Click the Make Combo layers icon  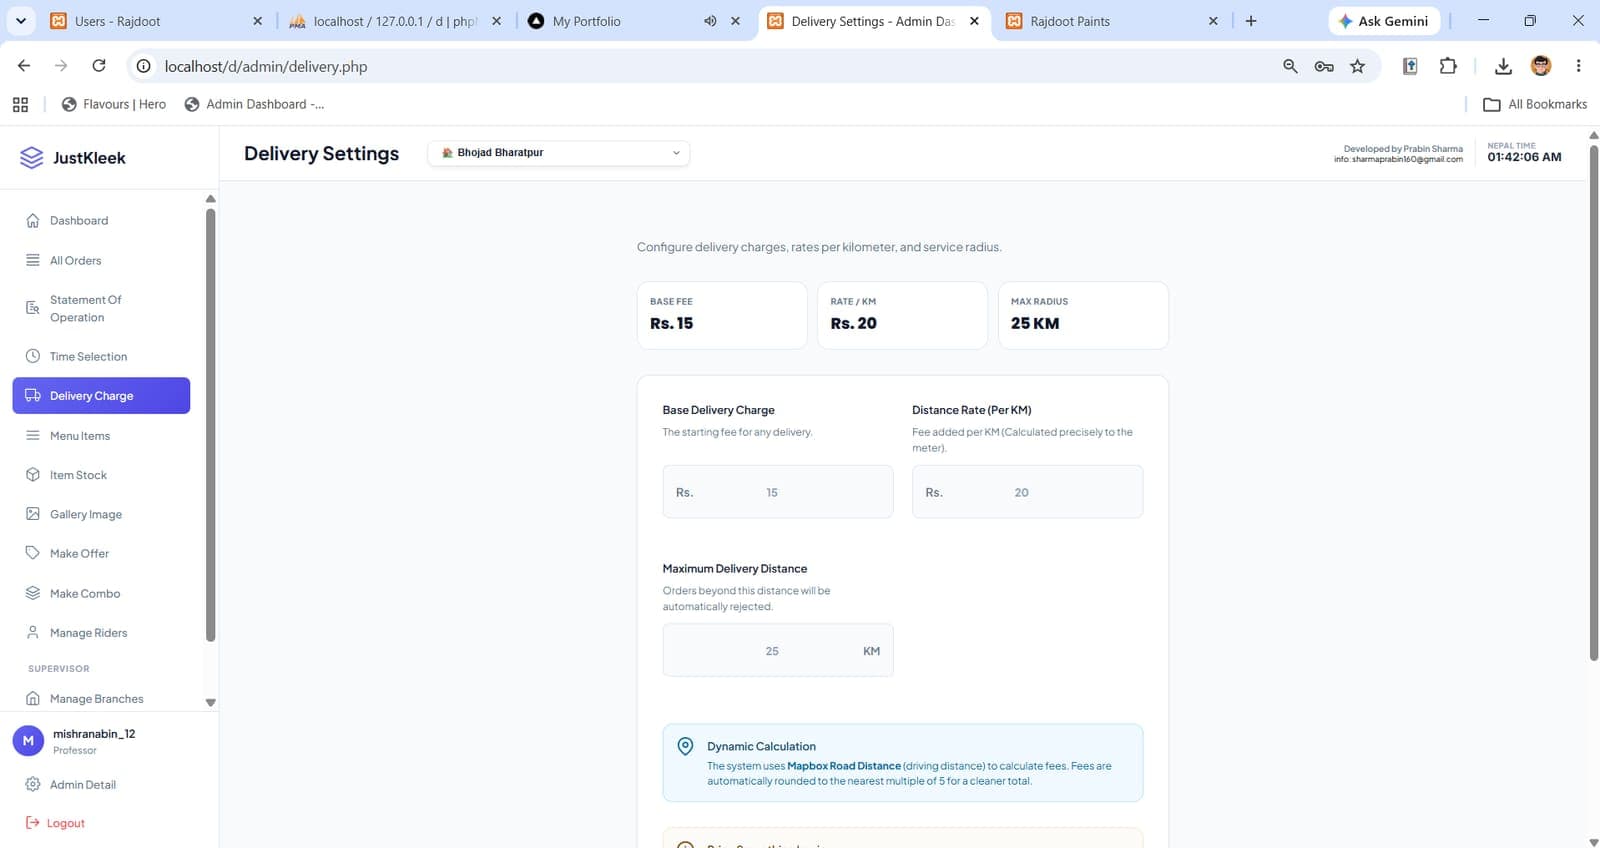(x=33, y=592)
